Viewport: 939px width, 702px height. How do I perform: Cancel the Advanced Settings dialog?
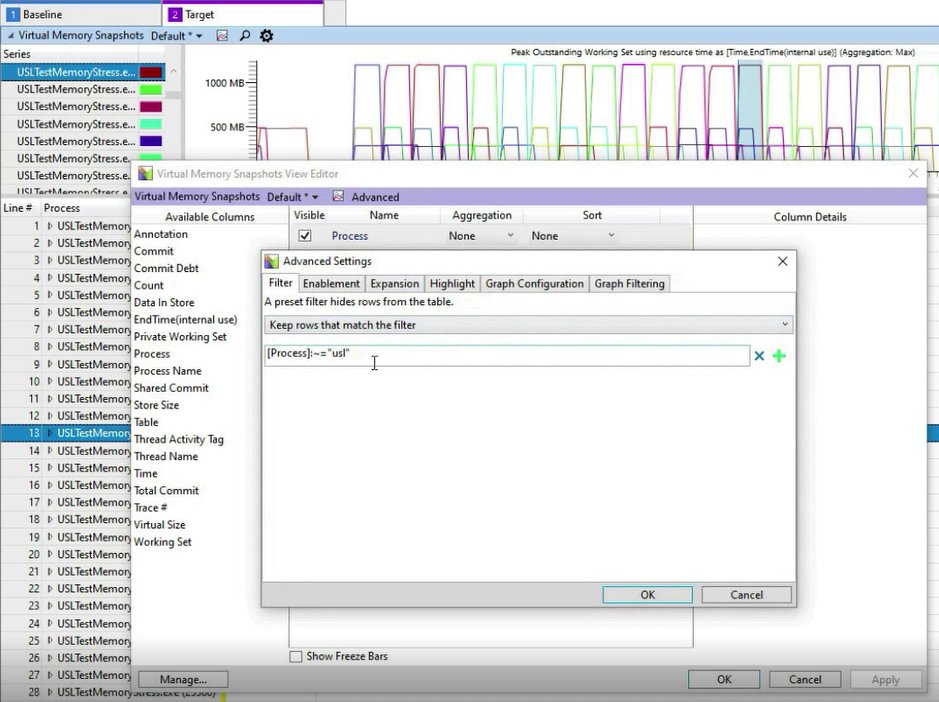(746, 595)
